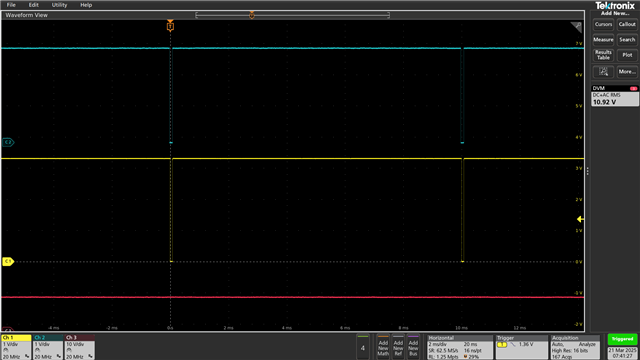Click the draw-a-box zoom icon button

coord(603,72)
